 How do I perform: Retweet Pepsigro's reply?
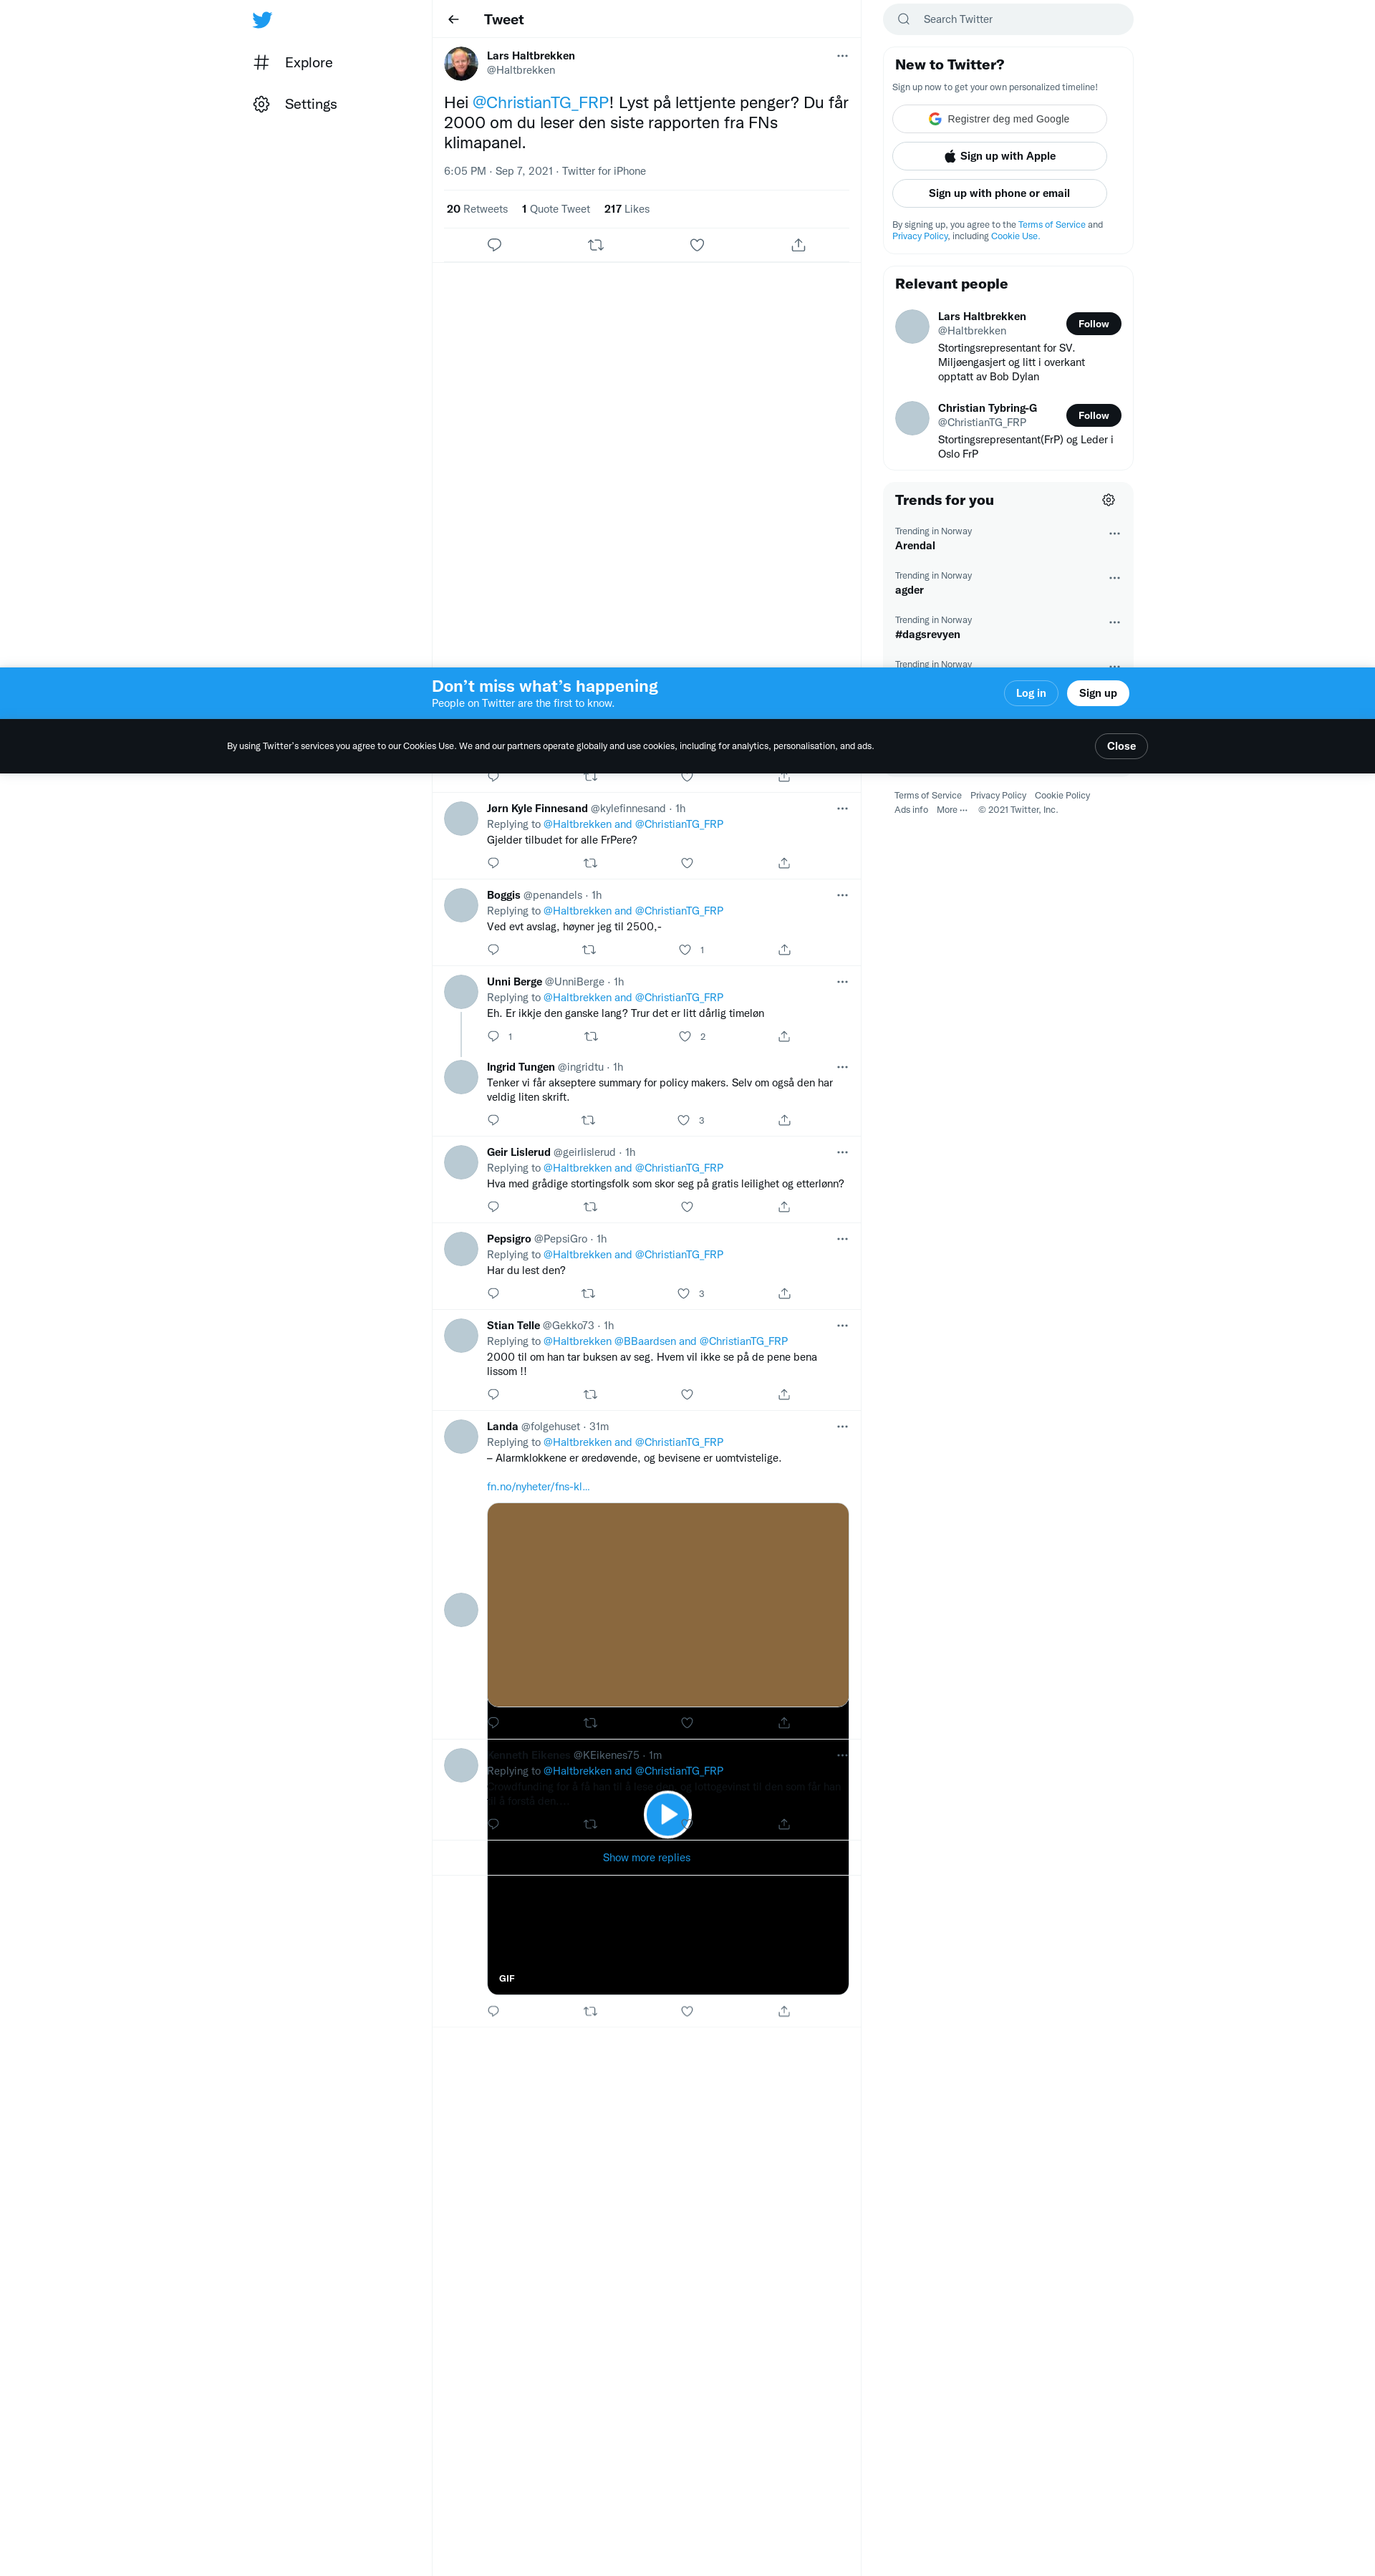[x=588, y=1293]
